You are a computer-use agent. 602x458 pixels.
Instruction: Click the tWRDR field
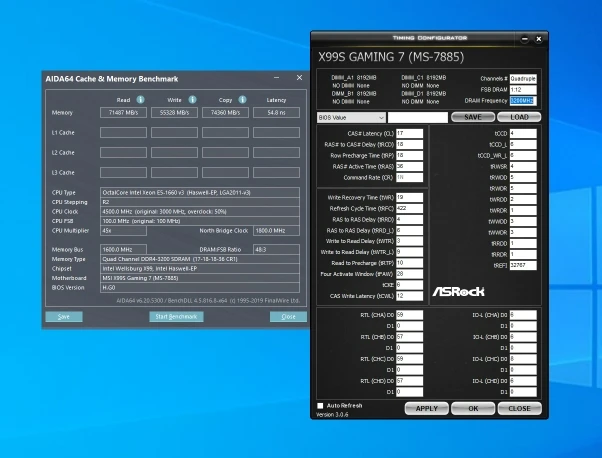click(x=523, y=210)
